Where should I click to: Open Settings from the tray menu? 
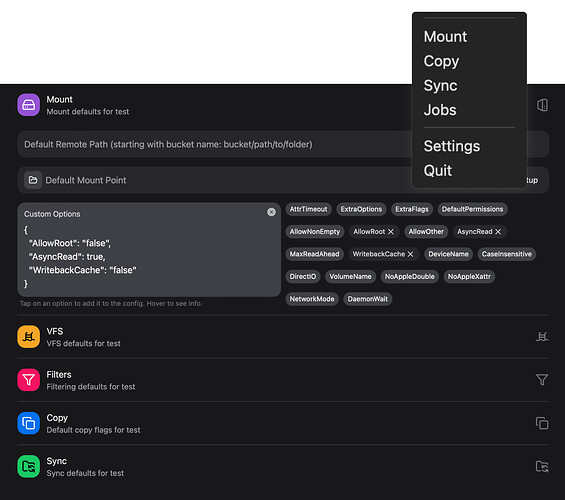[452, 146]
